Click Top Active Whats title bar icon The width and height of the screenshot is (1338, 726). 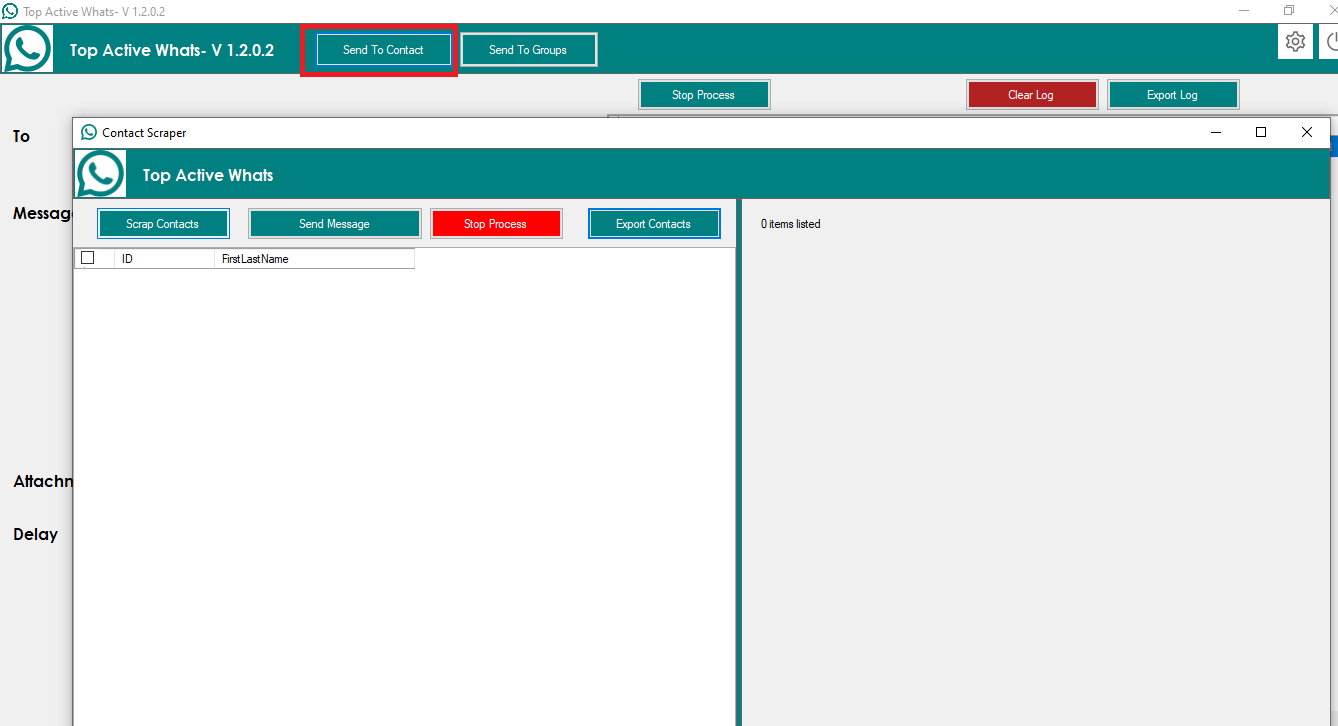click(x=10, y=11)
